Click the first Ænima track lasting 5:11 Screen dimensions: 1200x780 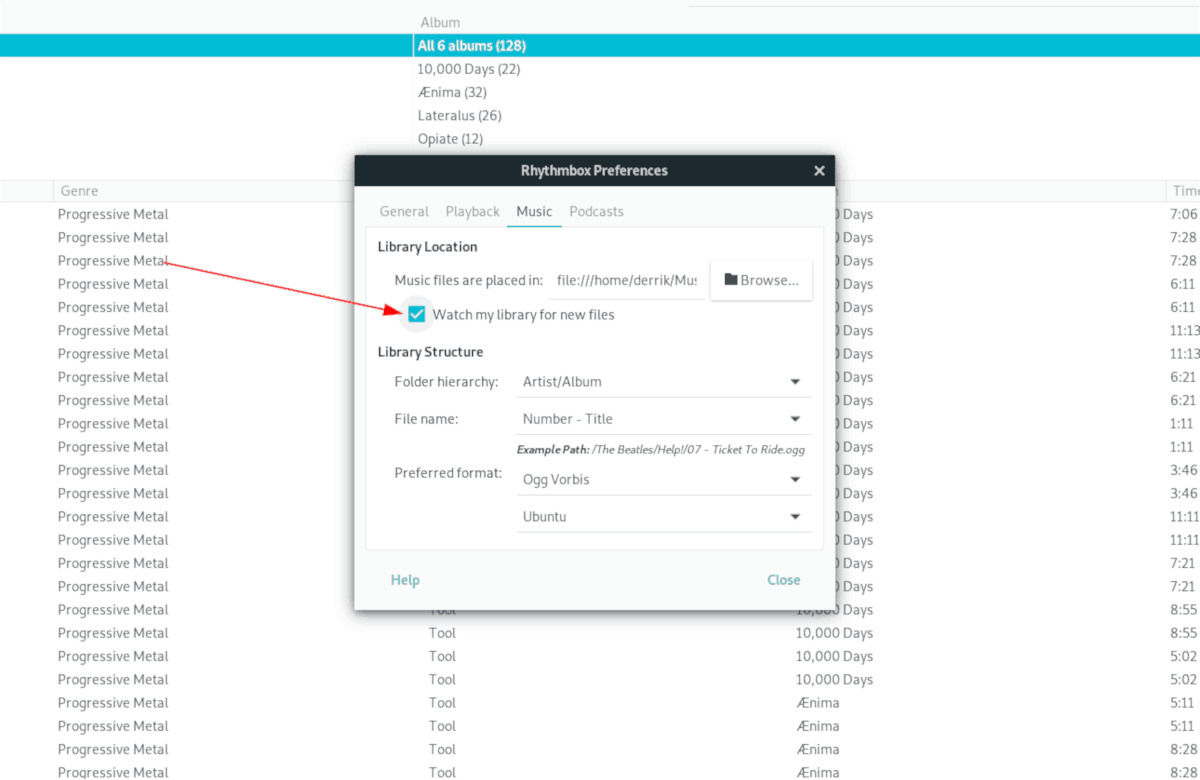600,702
